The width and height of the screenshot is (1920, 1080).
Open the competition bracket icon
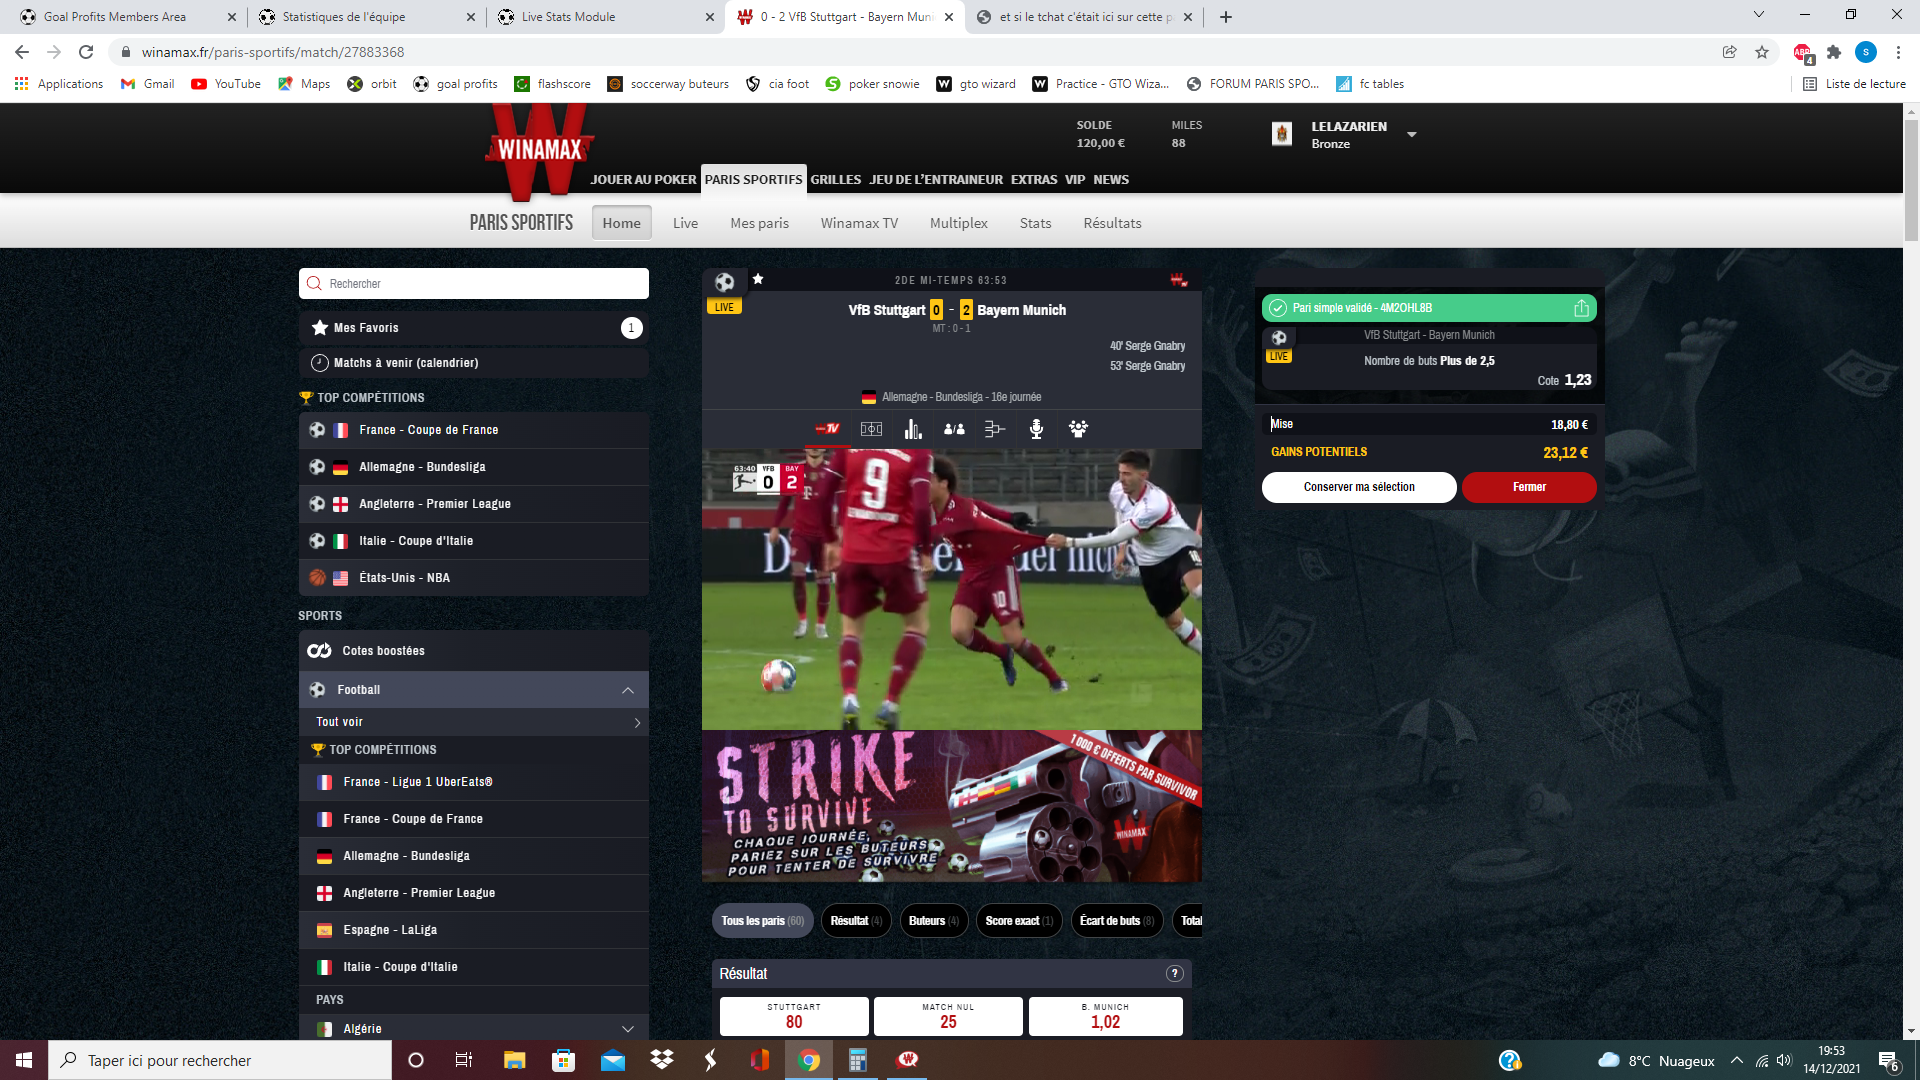point(995,429)
